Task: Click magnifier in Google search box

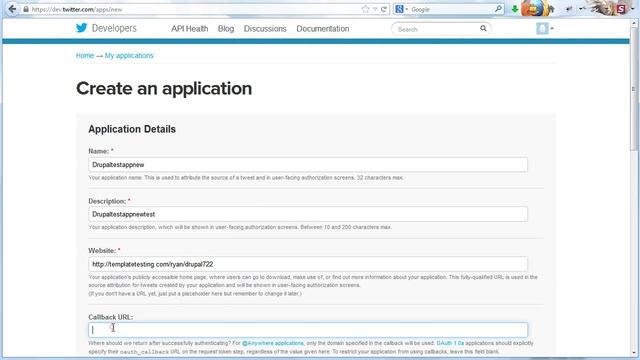Action: 498,9
